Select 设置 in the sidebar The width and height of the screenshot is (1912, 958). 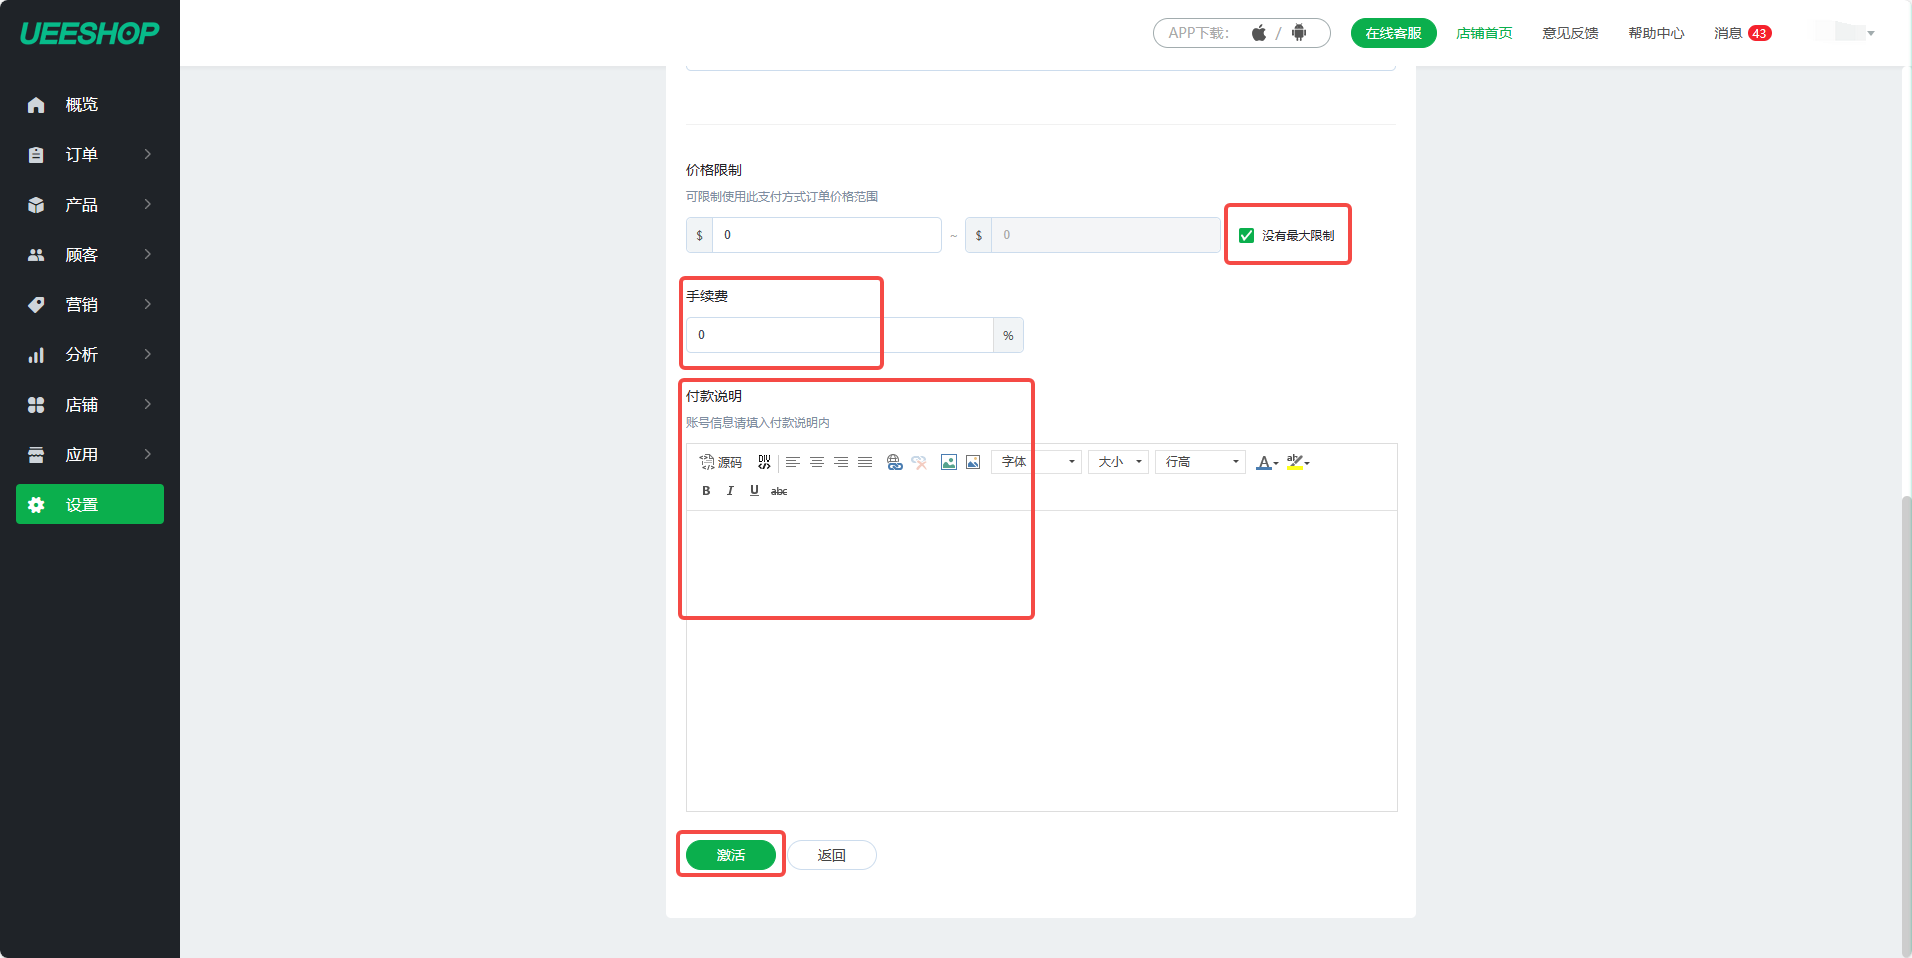90,504
